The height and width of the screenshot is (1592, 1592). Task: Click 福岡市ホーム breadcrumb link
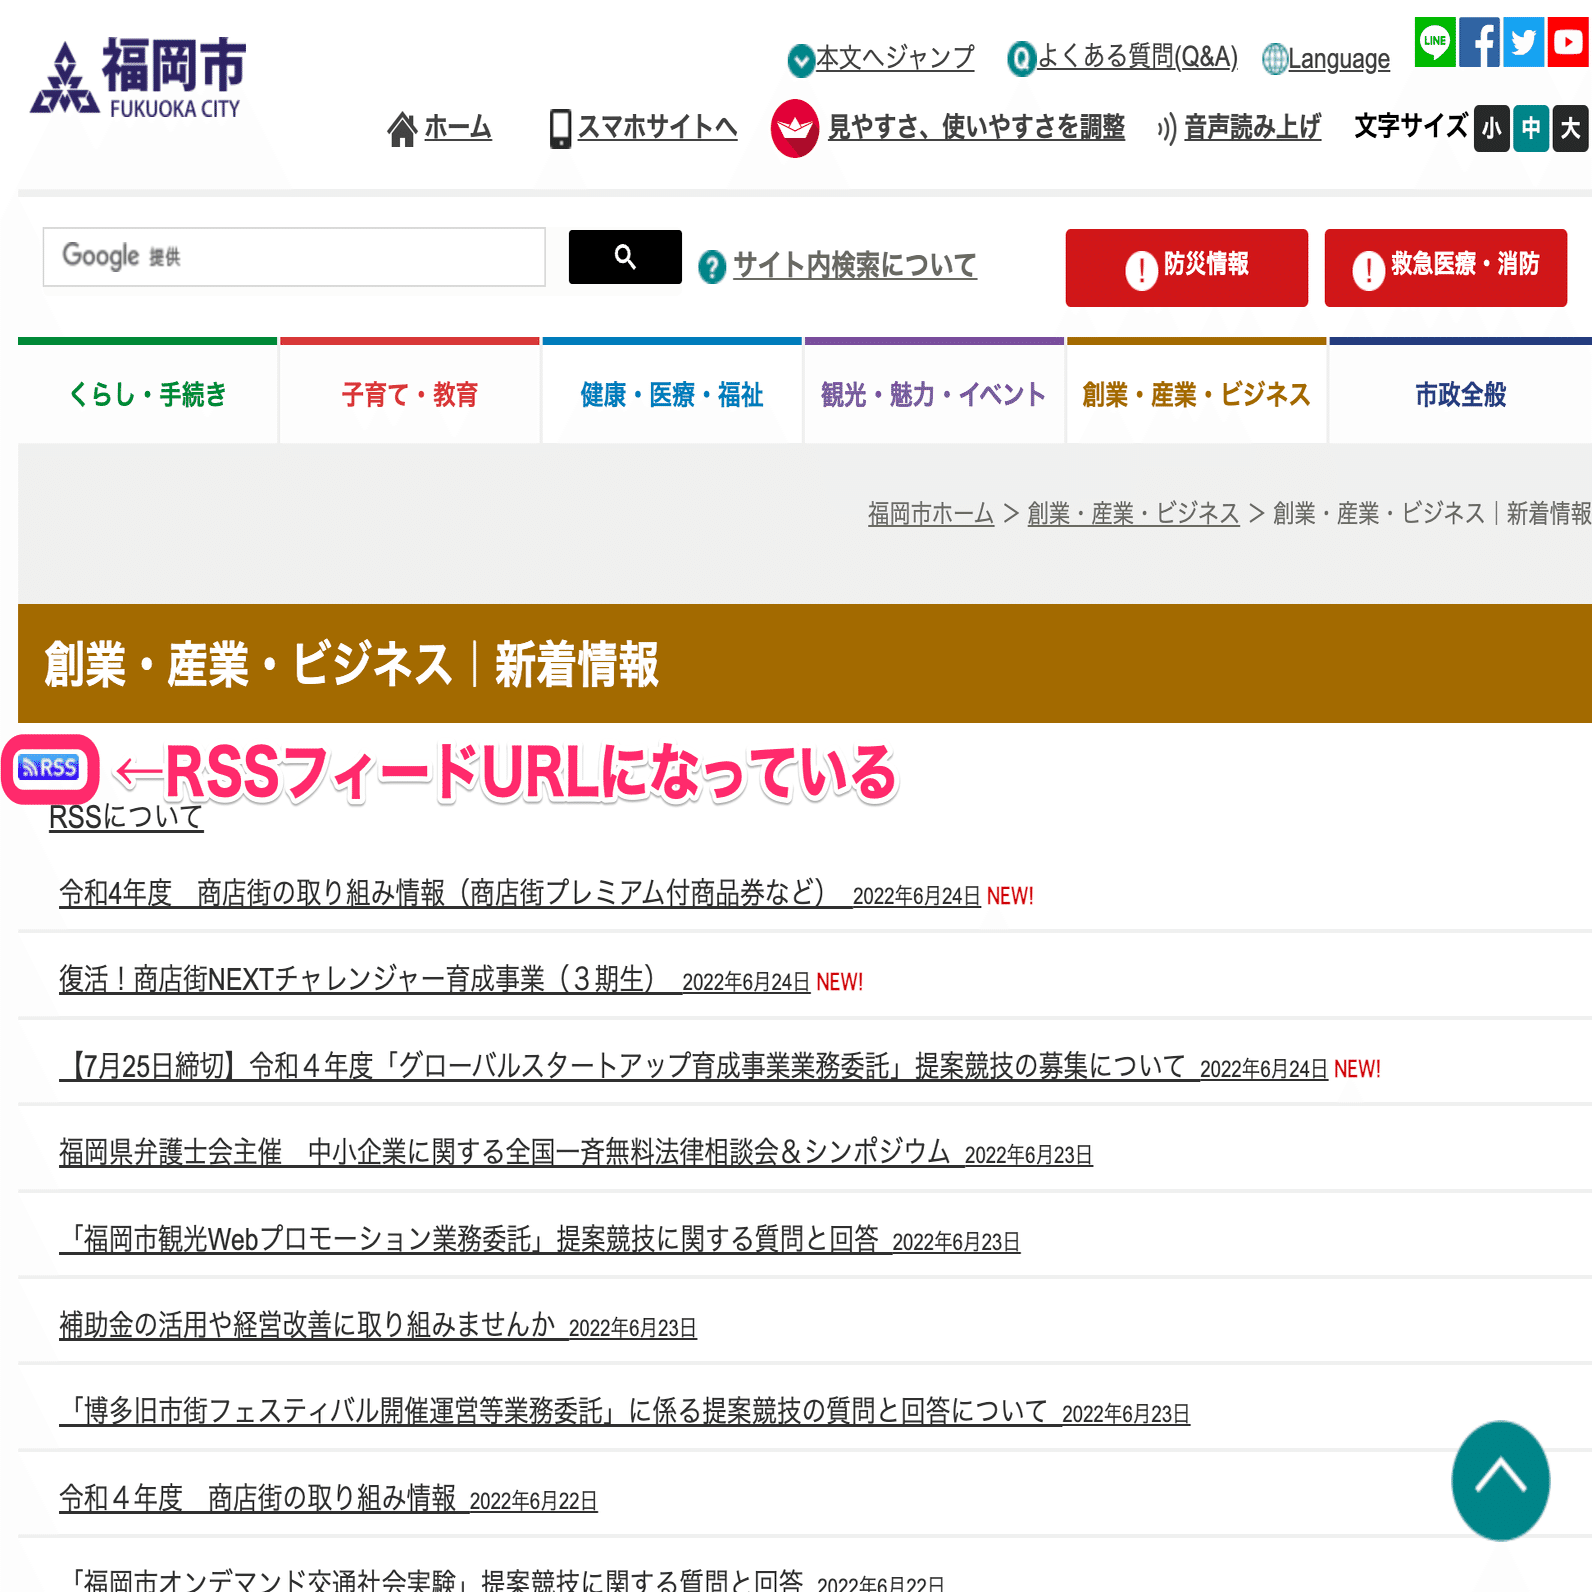point(931,513)
